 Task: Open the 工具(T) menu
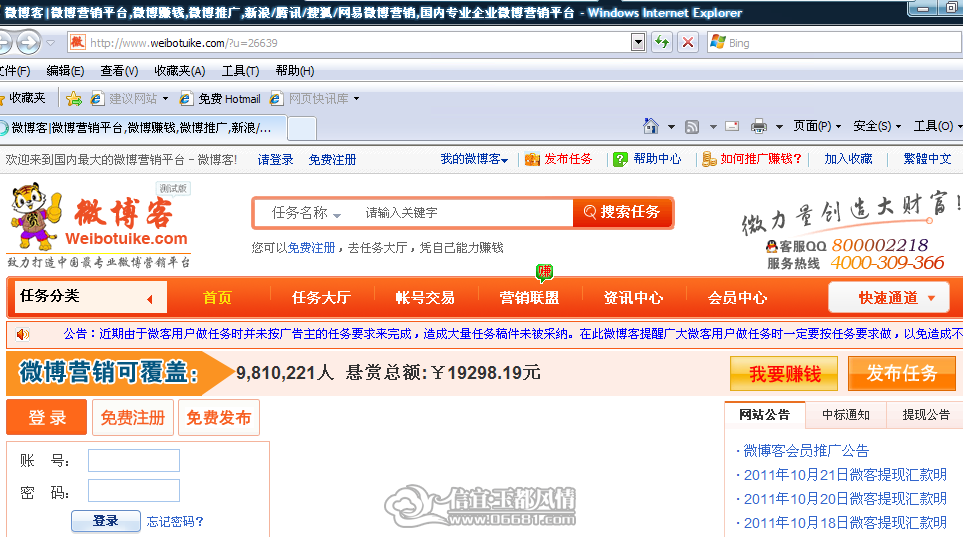240,71
